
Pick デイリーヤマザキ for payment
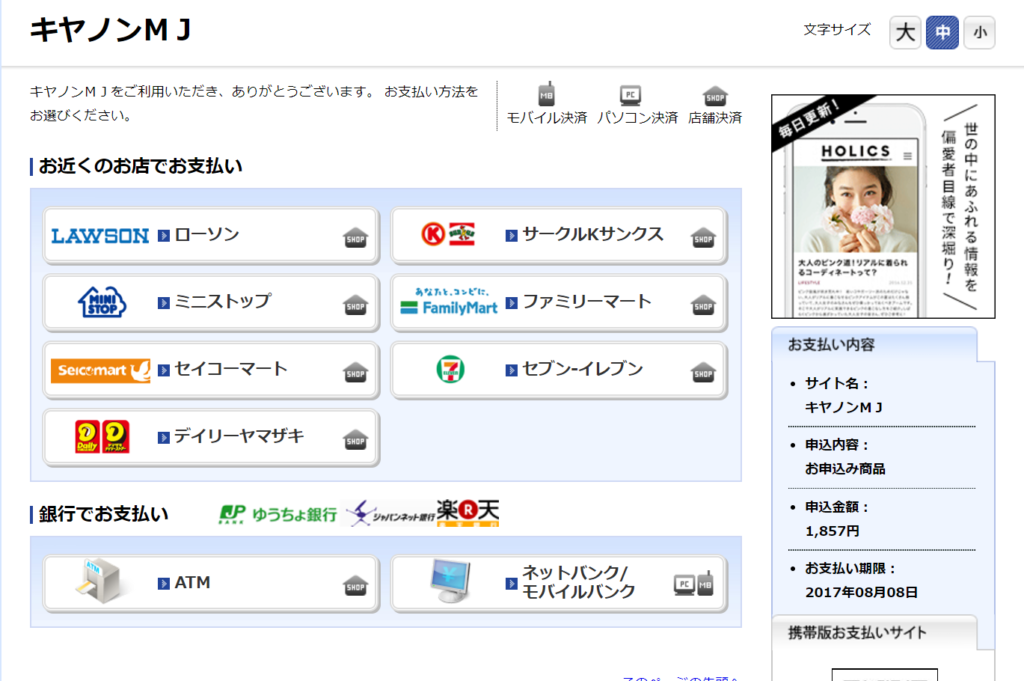[211, 437]
